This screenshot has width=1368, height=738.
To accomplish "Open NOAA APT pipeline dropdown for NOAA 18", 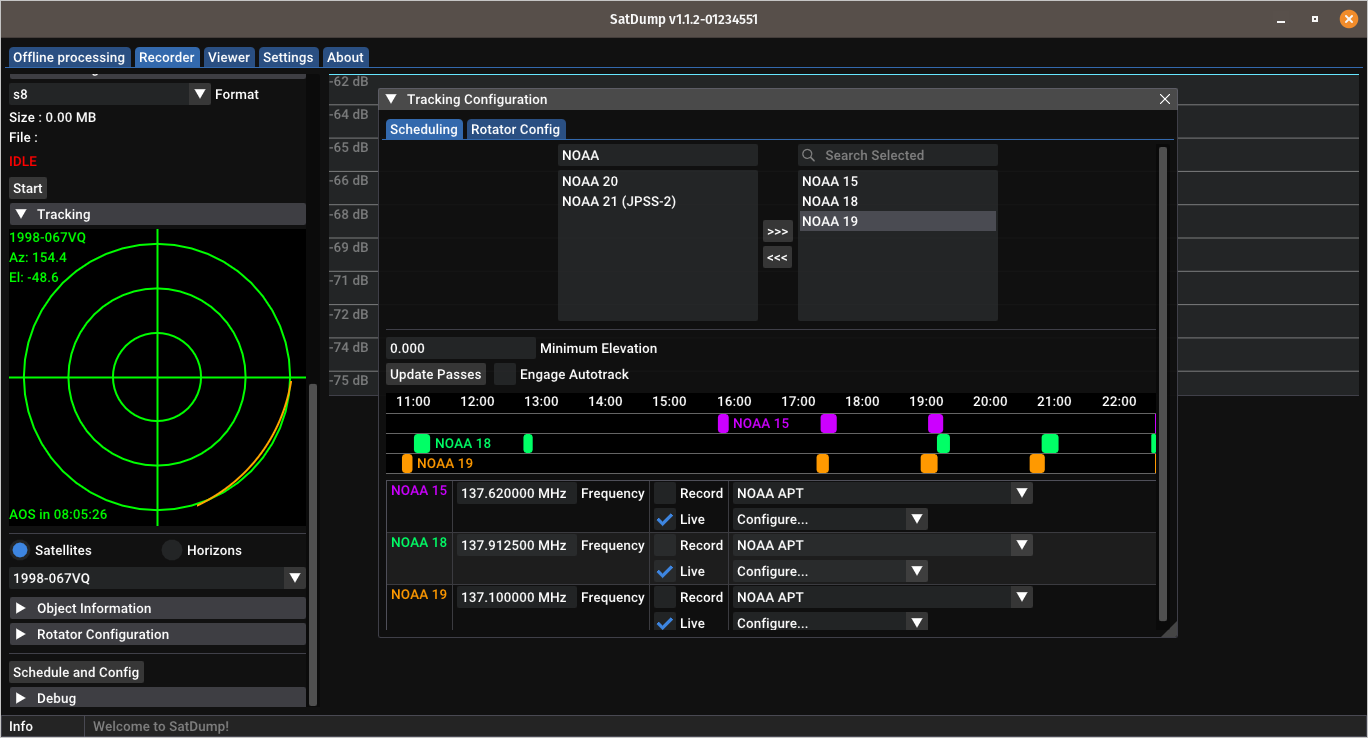I will point(882,545).
